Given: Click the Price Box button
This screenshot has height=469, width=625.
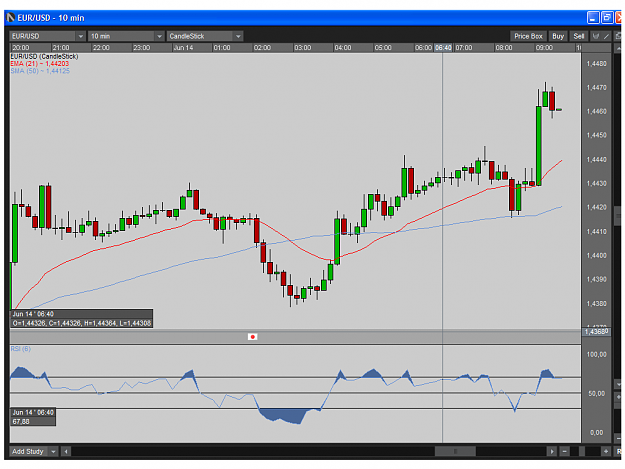Looking at the screenshot, I should [x=528, y=36].
